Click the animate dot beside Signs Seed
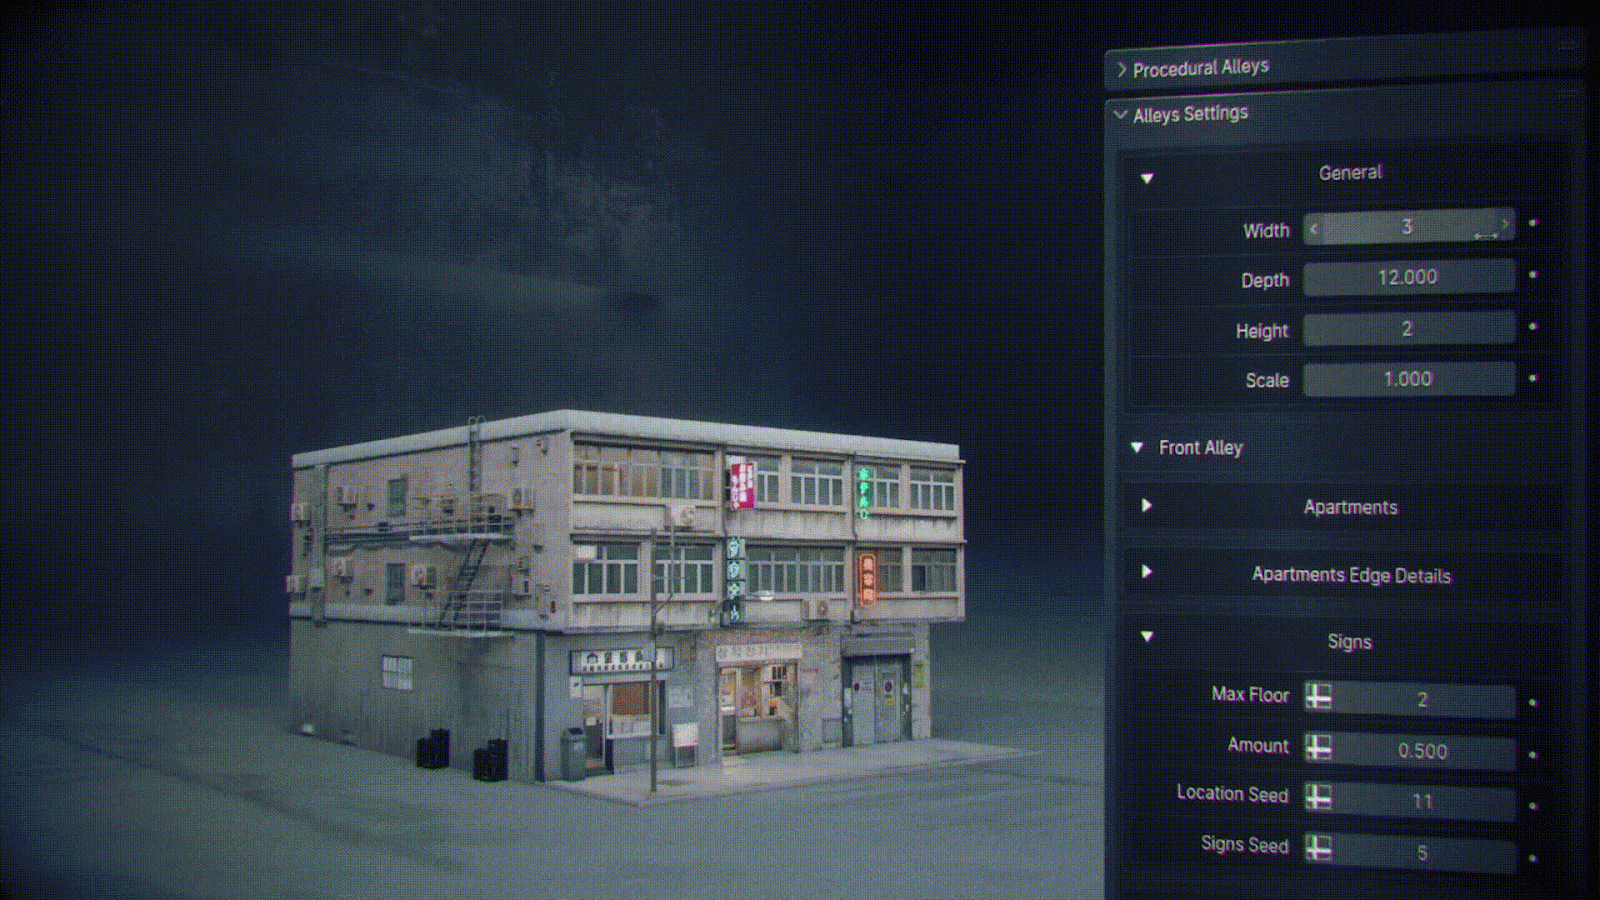1600x900 pixels. point(1533,858)
